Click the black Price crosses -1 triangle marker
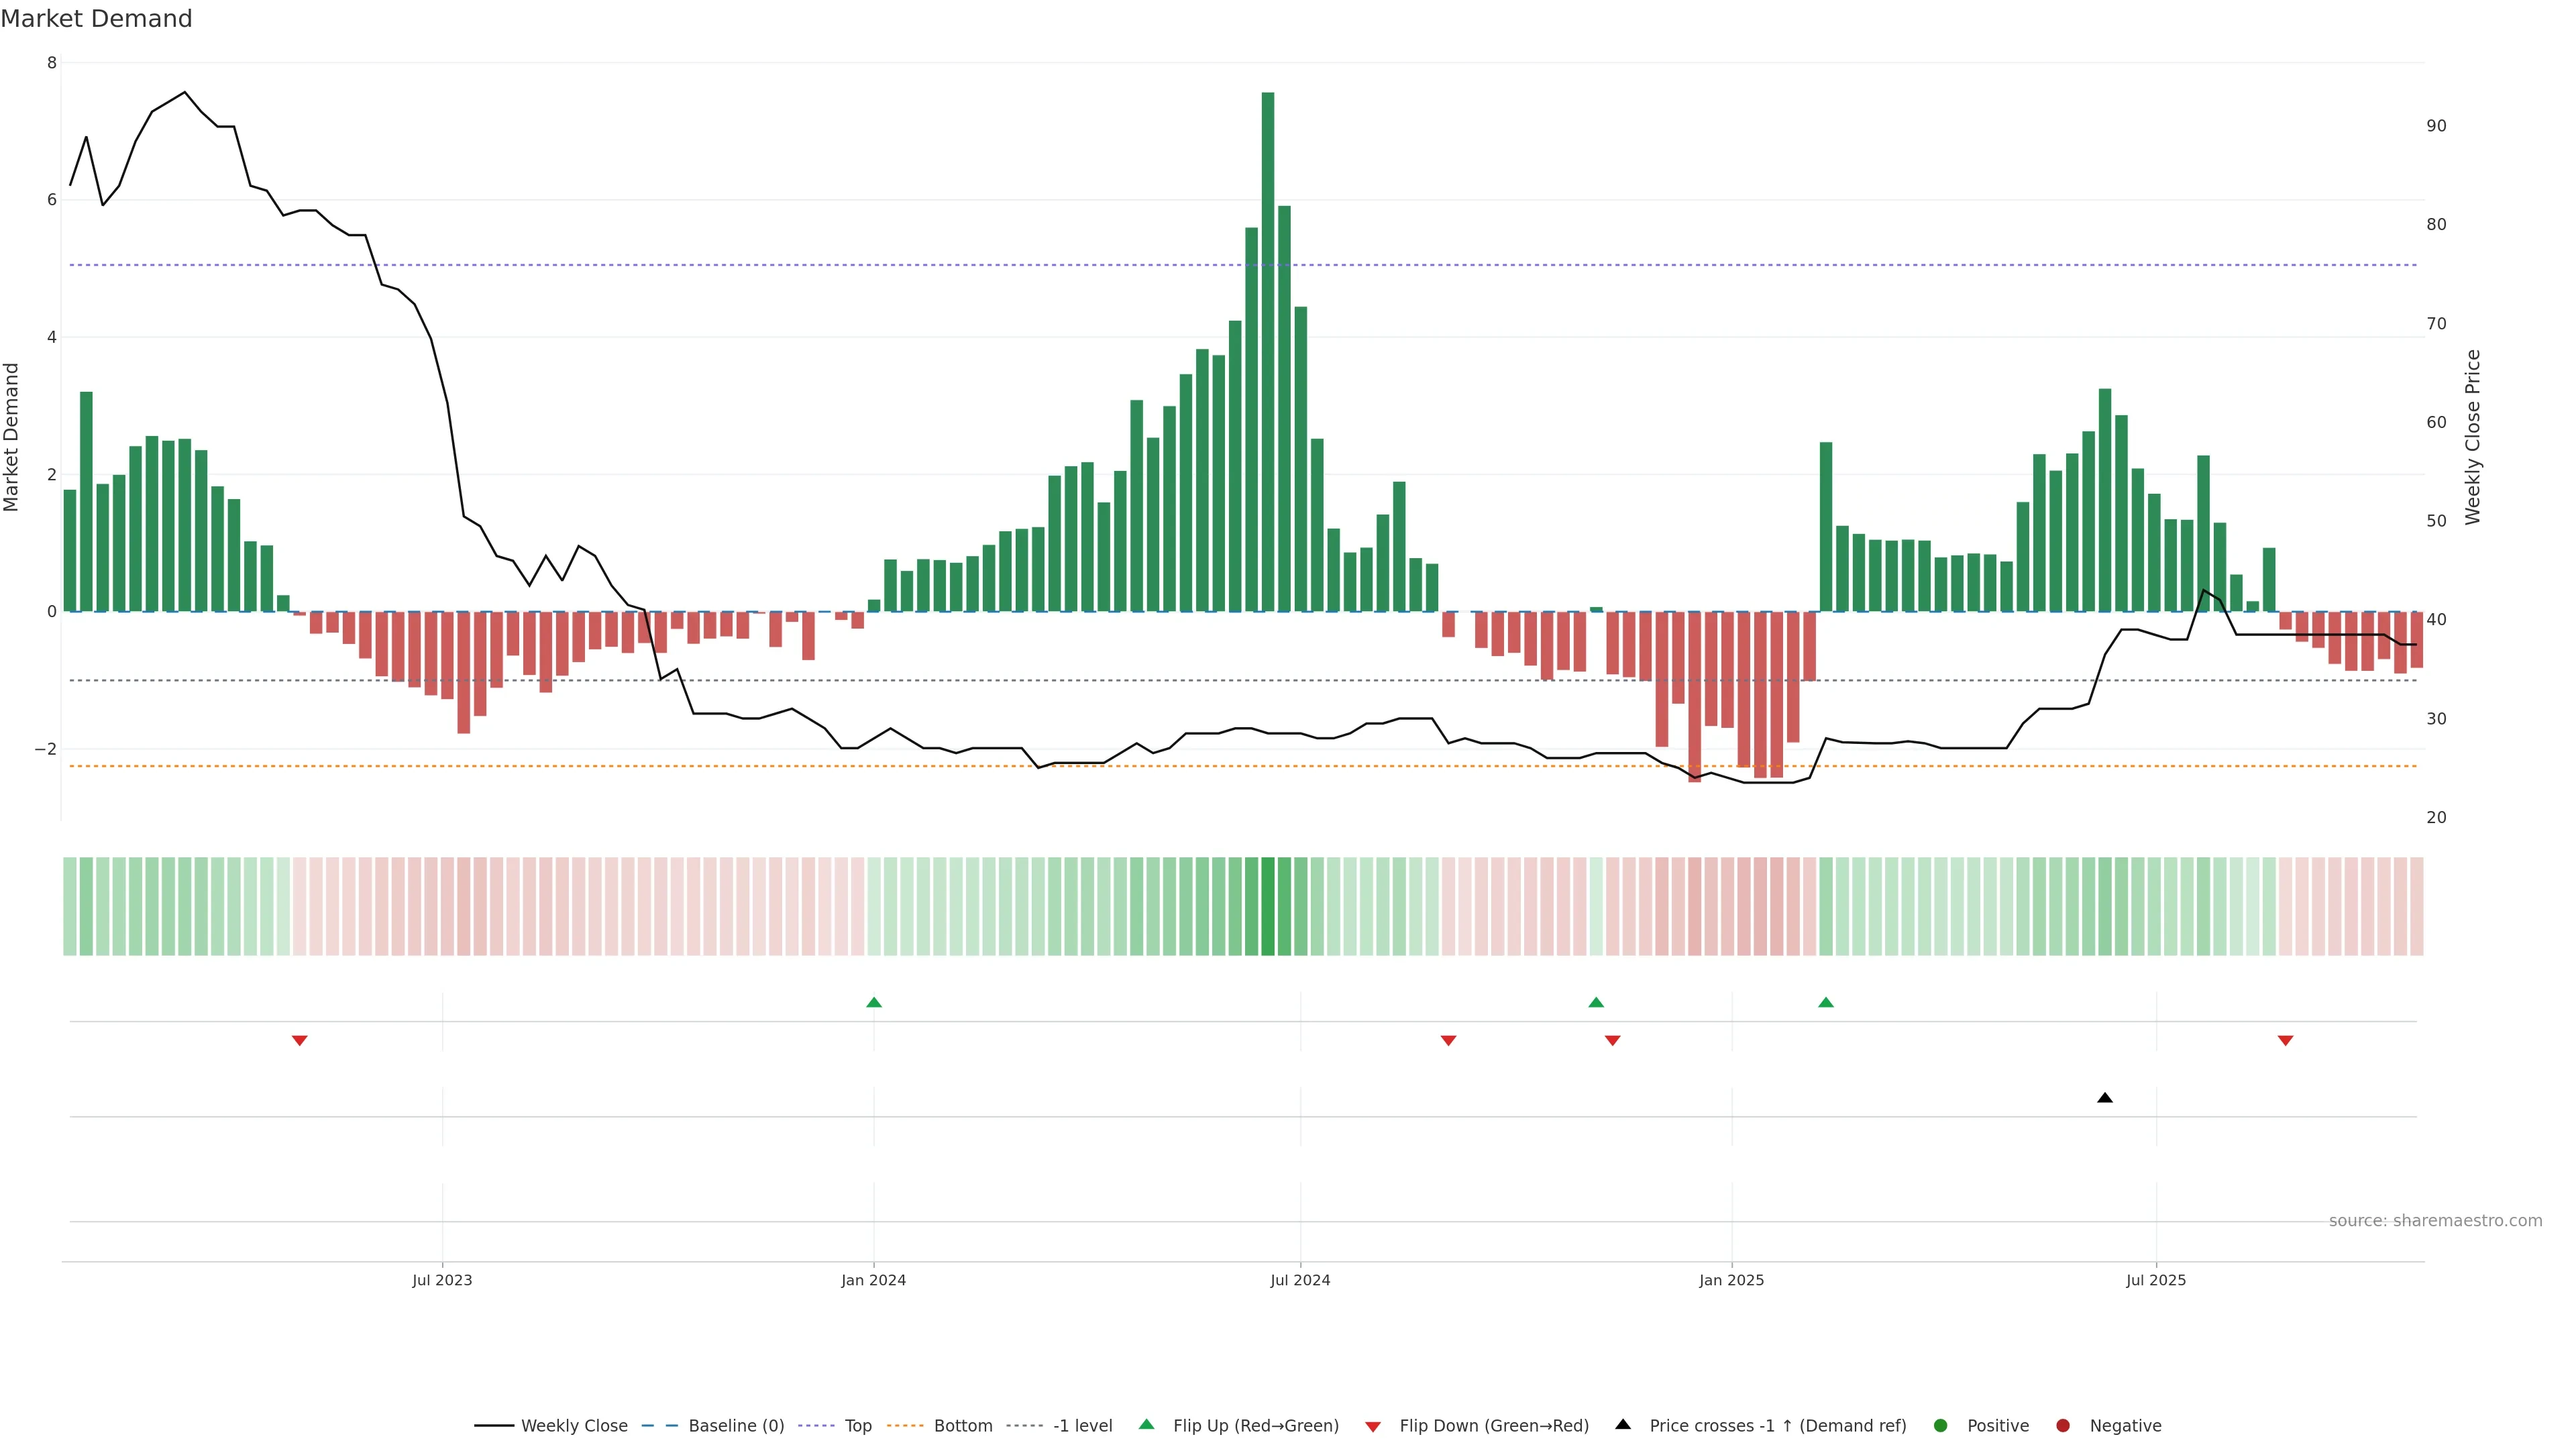The height and width of the screenshot is (1449, 2576). pyautogui.click(x=2104, y=1098)
